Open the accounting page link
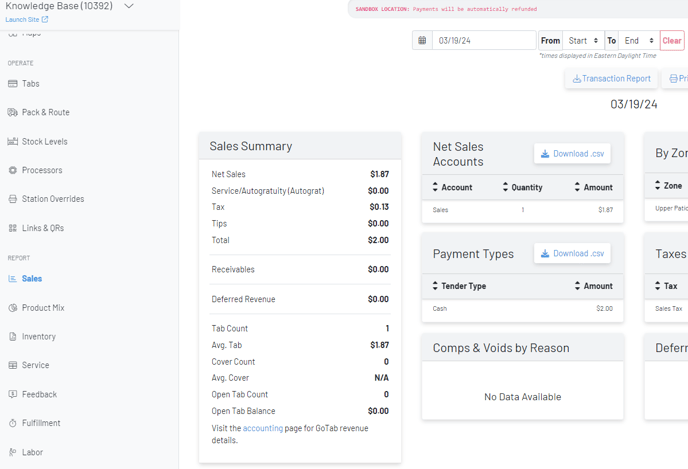Image resolution: width=688 pixels, height=469 pixels. [262, 428]
